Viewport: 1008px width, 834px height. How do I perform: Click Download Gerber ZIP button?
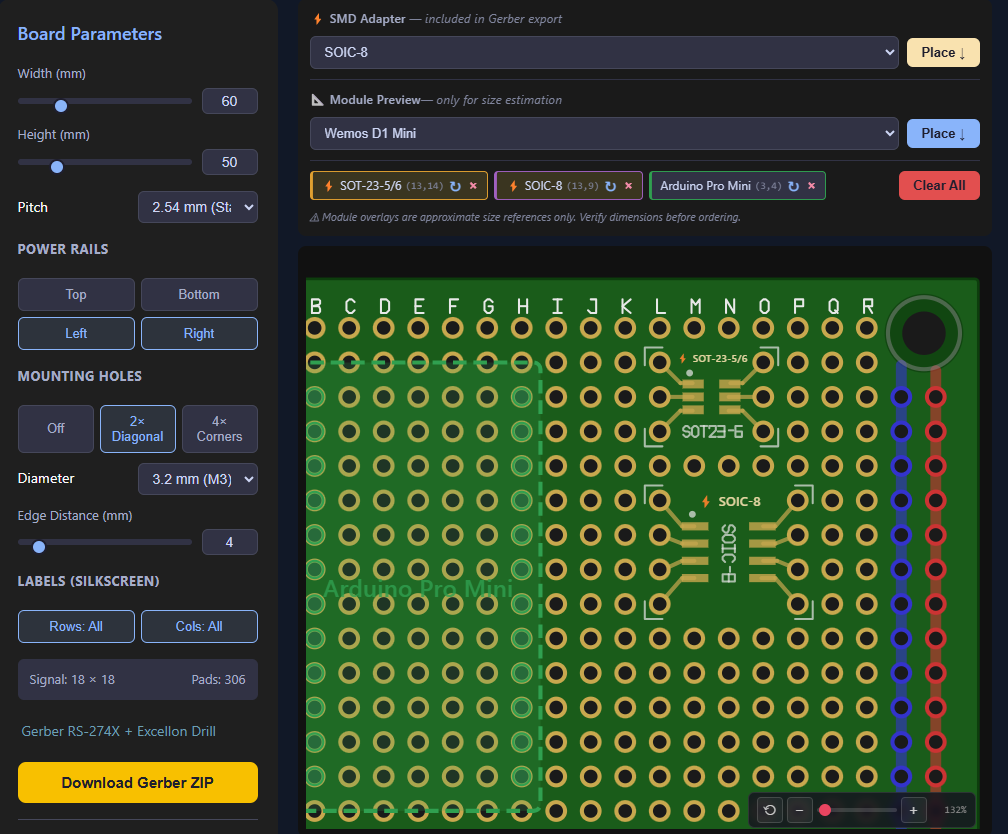tap(138, 783)
